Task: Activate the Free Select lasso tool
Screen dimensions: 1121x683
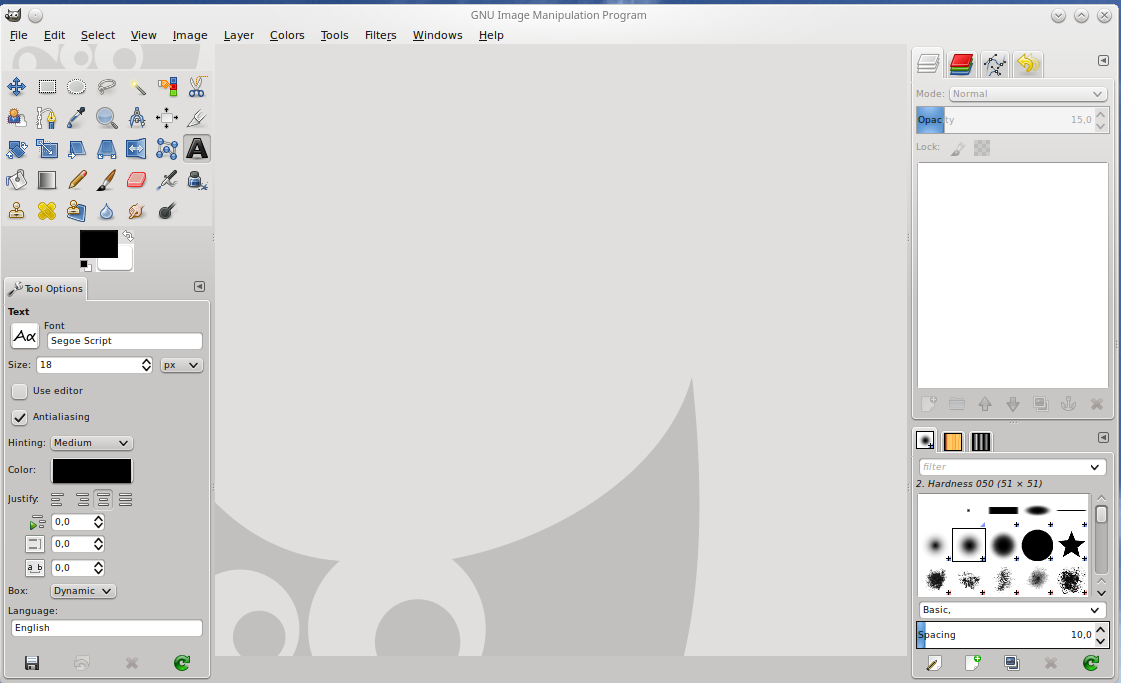Action: [x=107, y=87]
